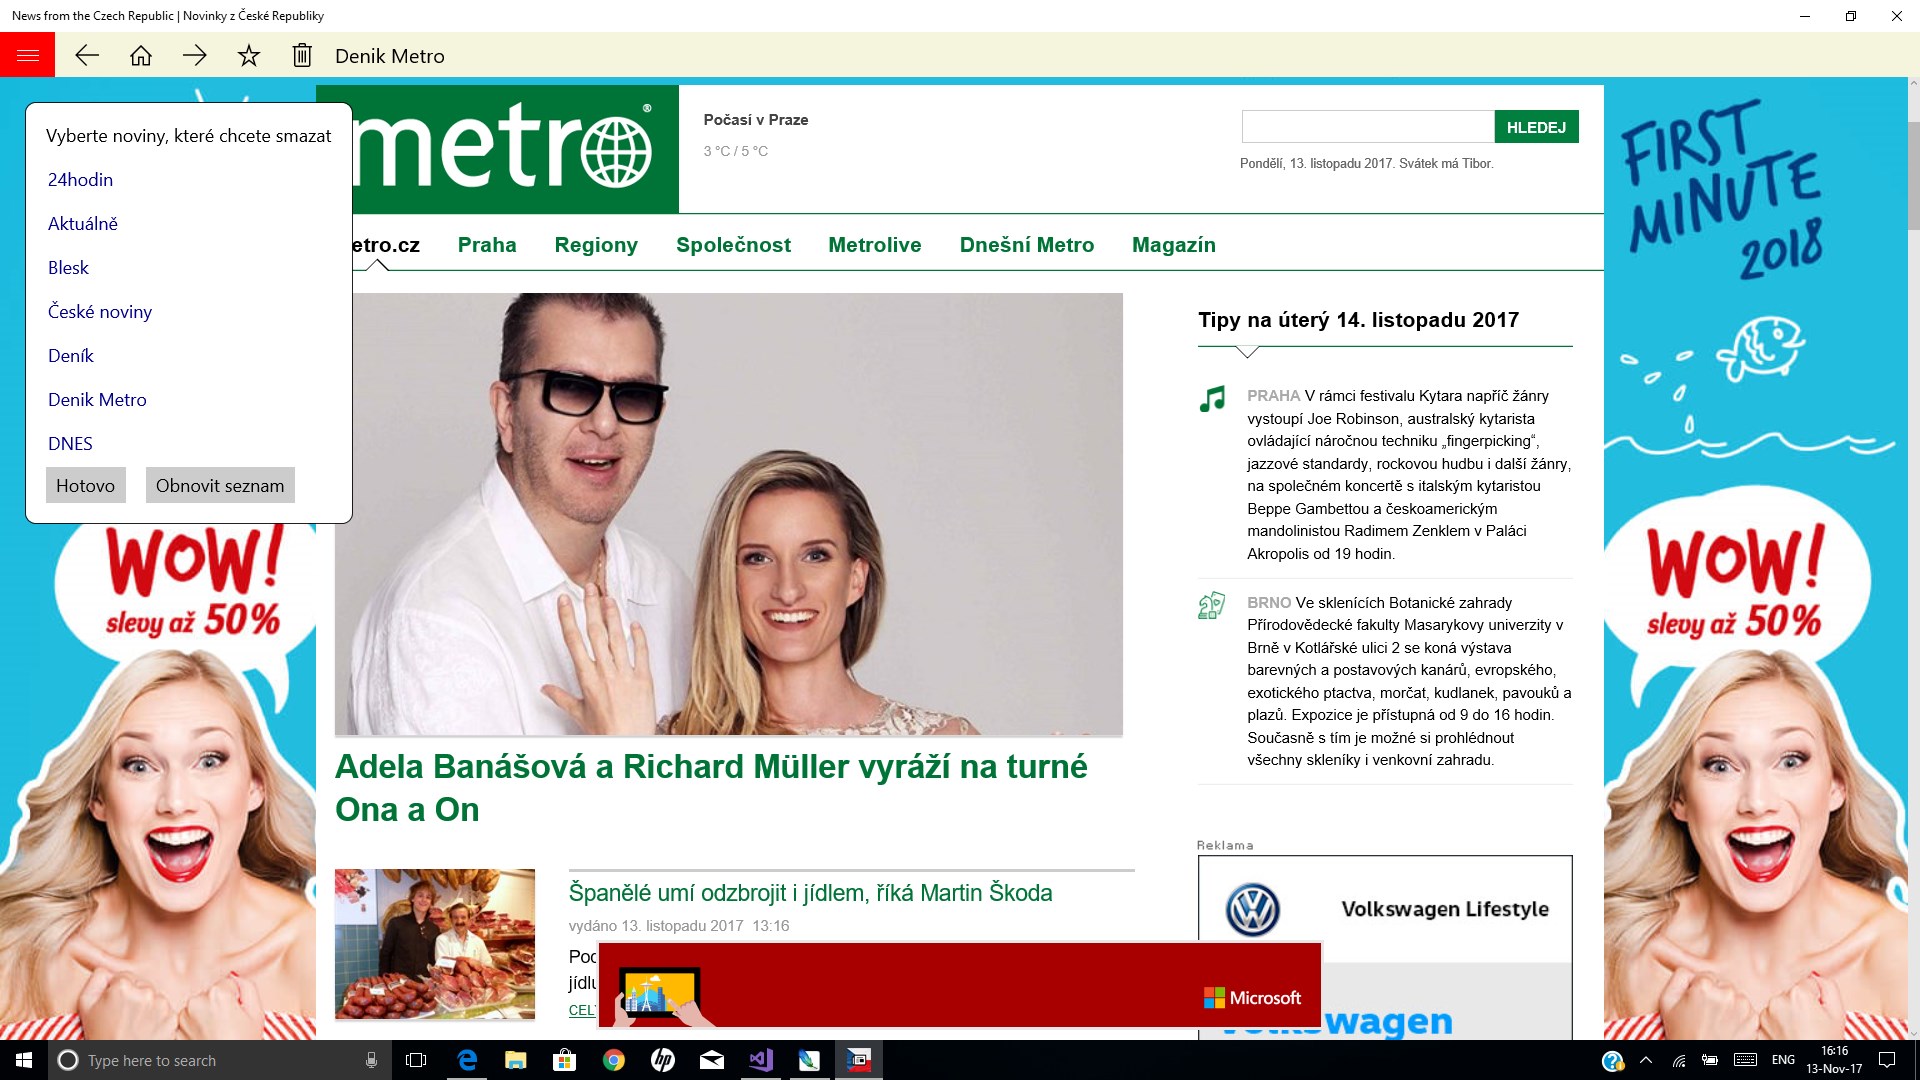Click the back arrow icon
Viewport: 1920px width, 1080px height.
[87, 56]
